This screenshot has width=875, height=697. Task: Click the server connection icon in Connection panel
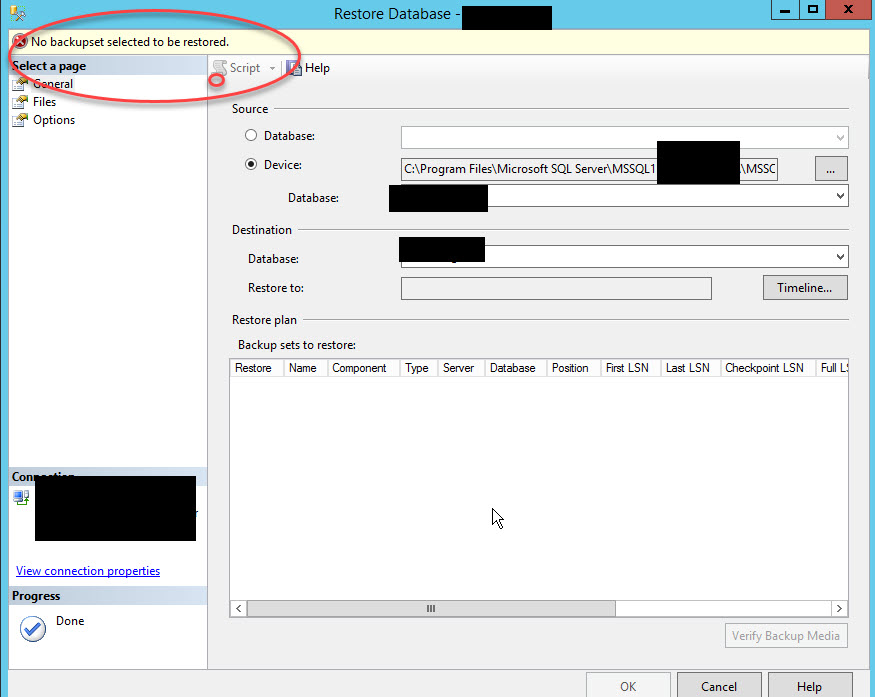click(x=21, y=497)
